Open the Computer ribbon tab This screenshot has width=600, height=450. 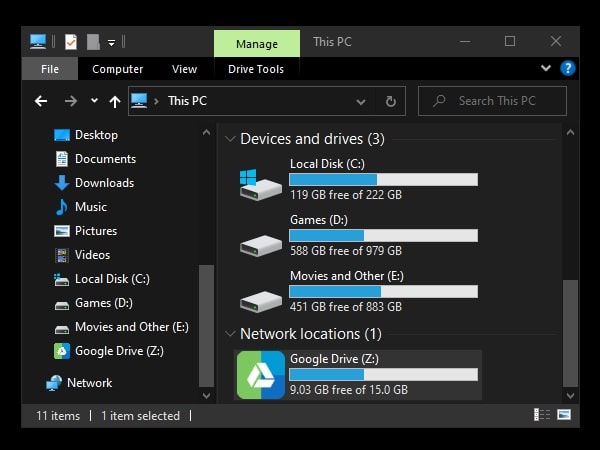[117, 69]
